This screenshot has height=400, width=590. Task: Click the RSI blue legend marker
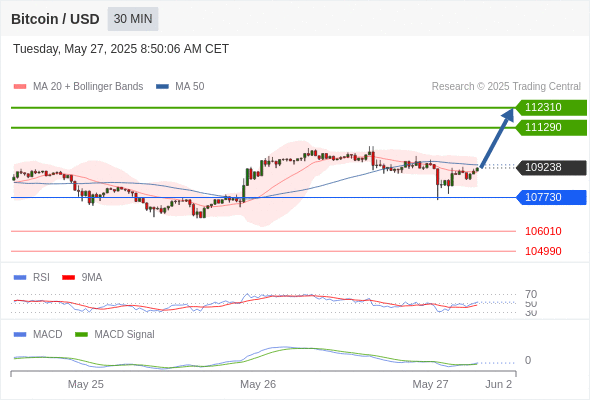click(x=20, y=278)
